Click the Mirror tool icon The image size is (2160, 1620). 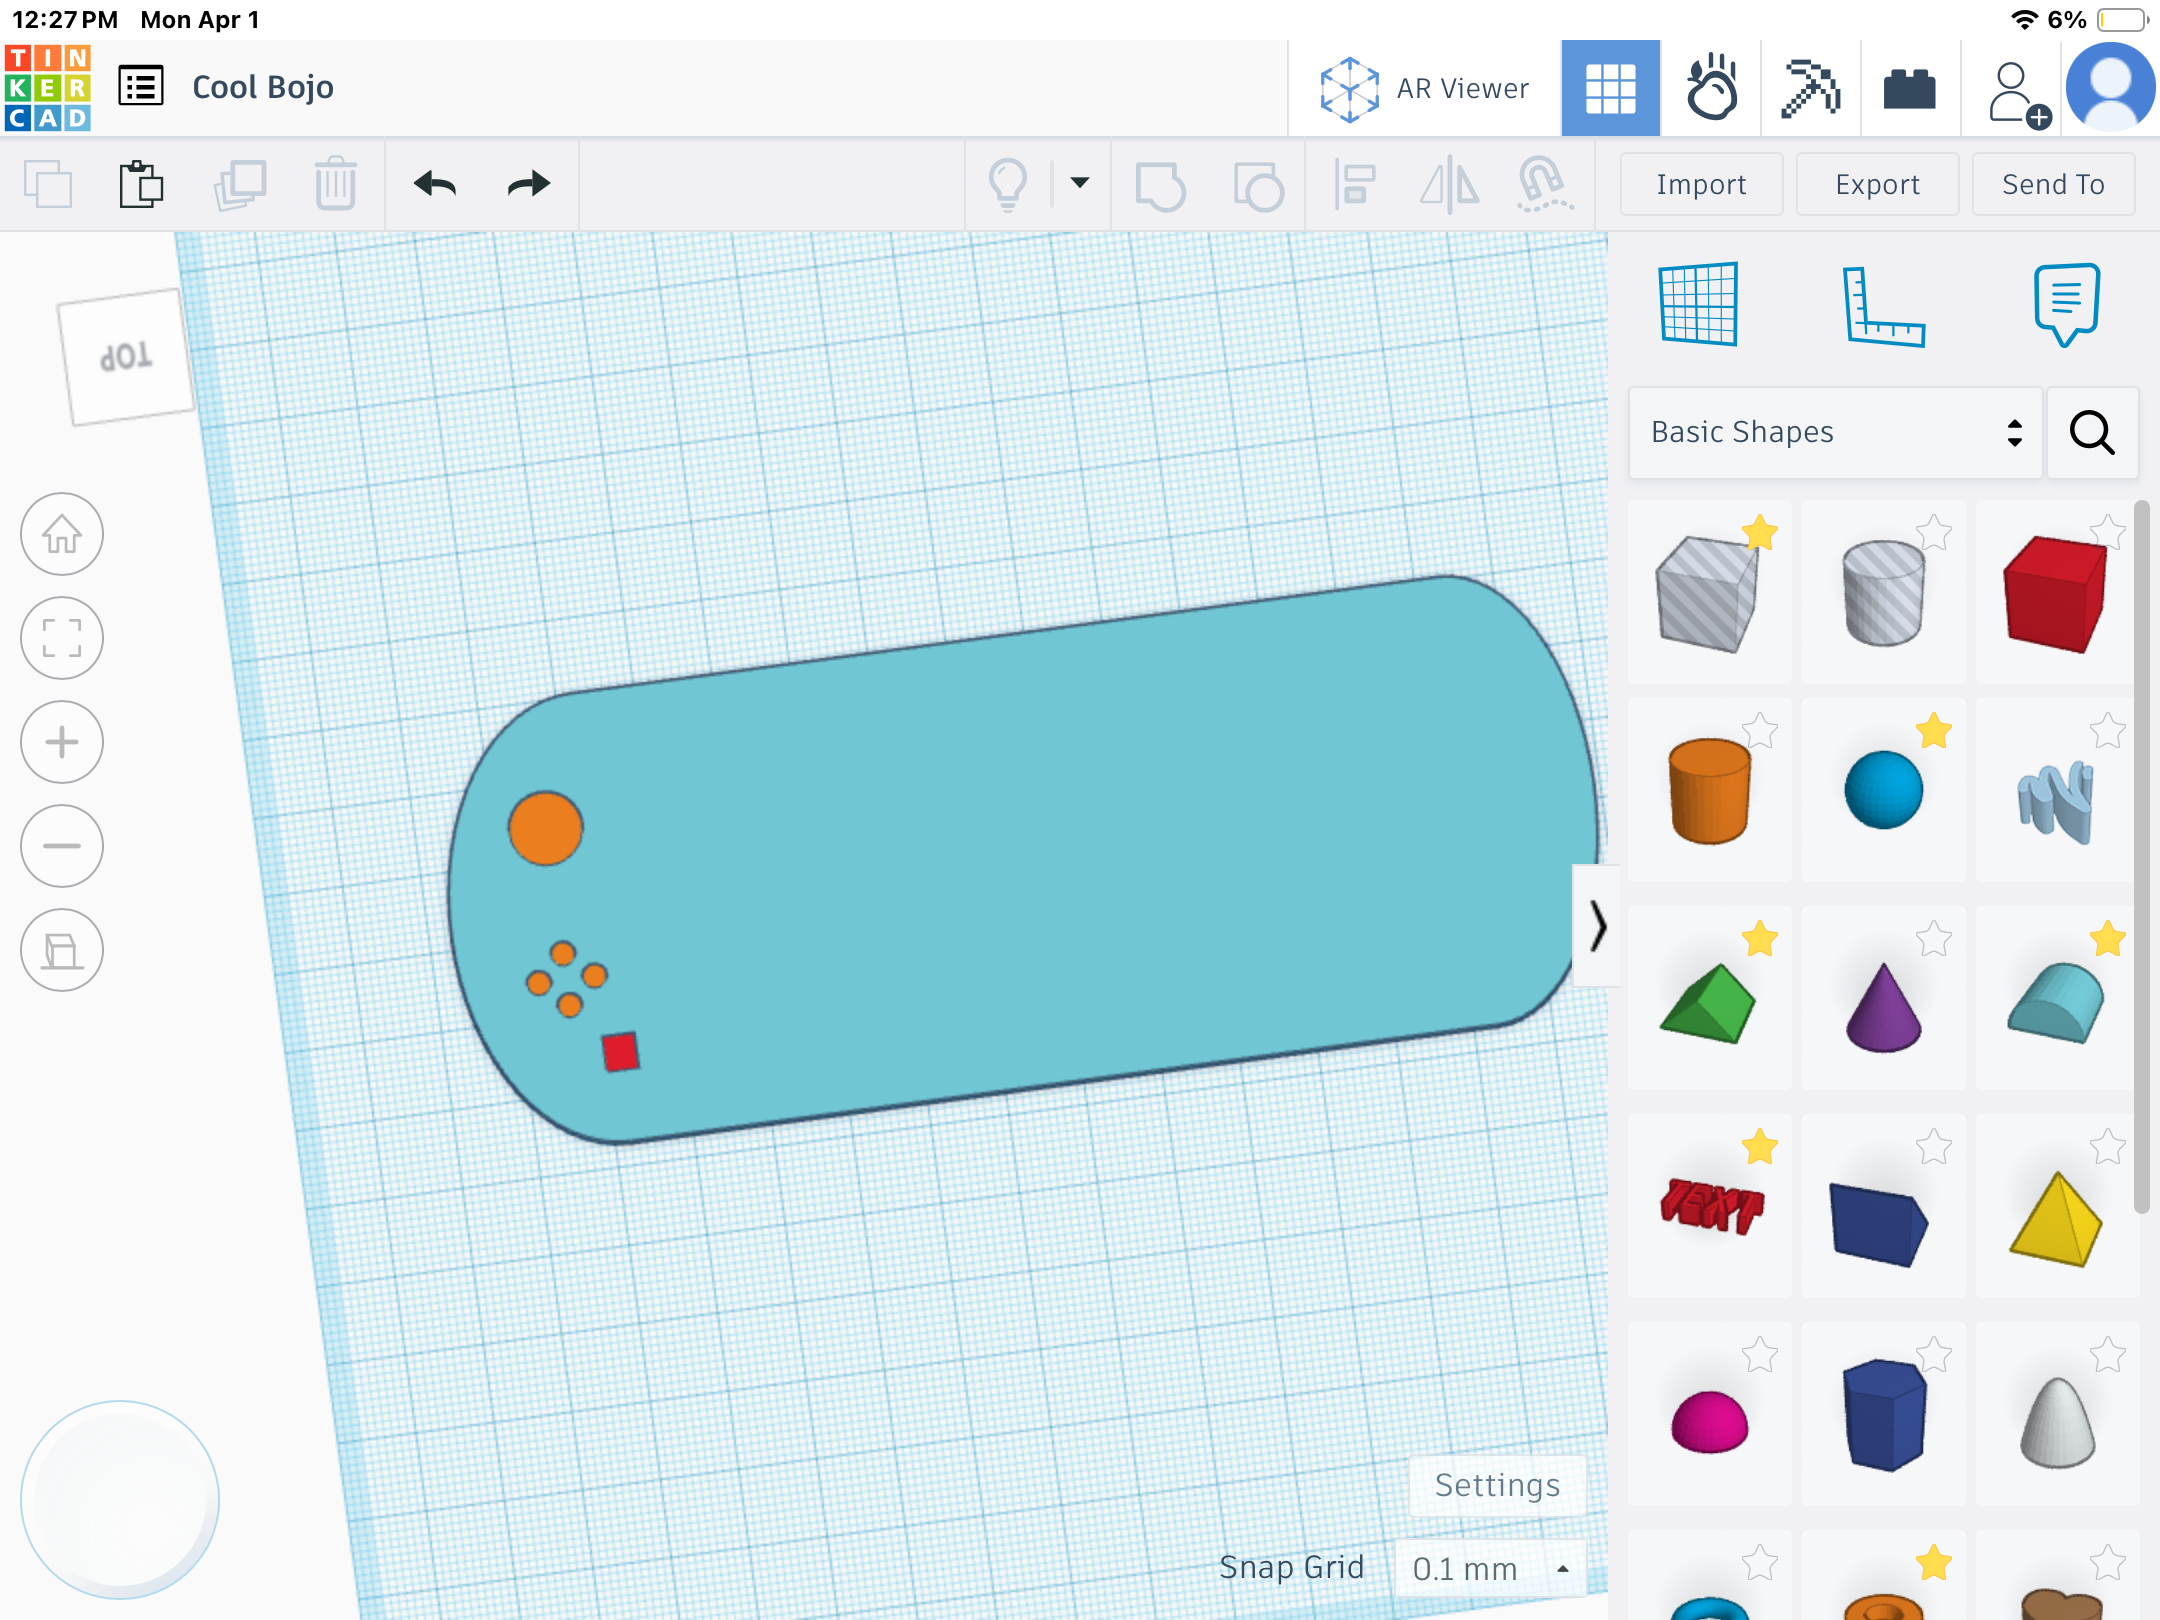tap(1449, 185)
